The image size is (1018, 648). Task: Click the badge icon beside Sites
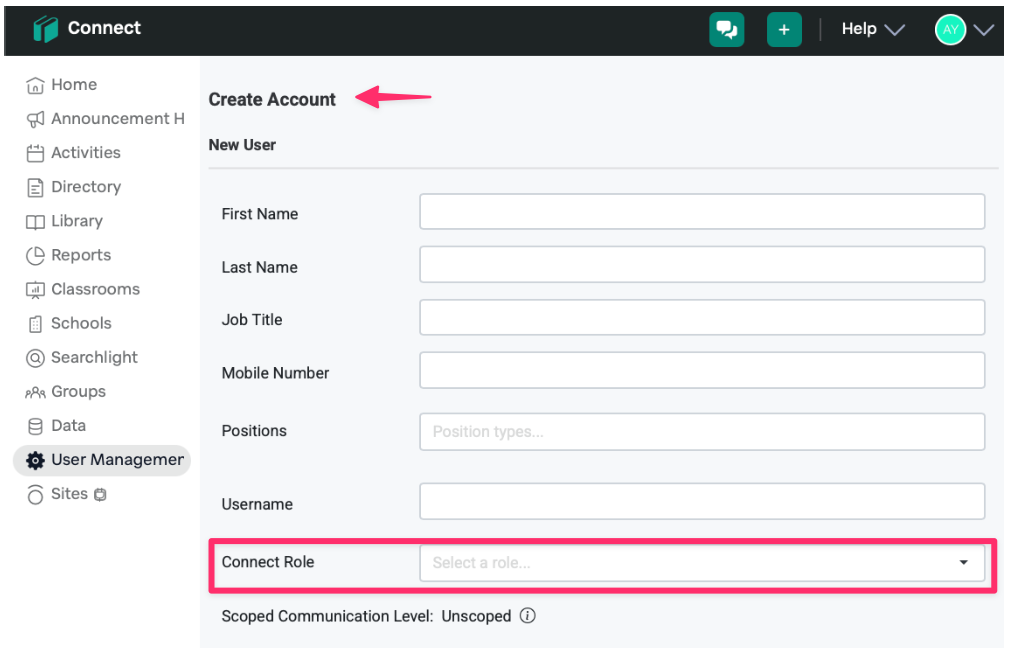[100, 495]
